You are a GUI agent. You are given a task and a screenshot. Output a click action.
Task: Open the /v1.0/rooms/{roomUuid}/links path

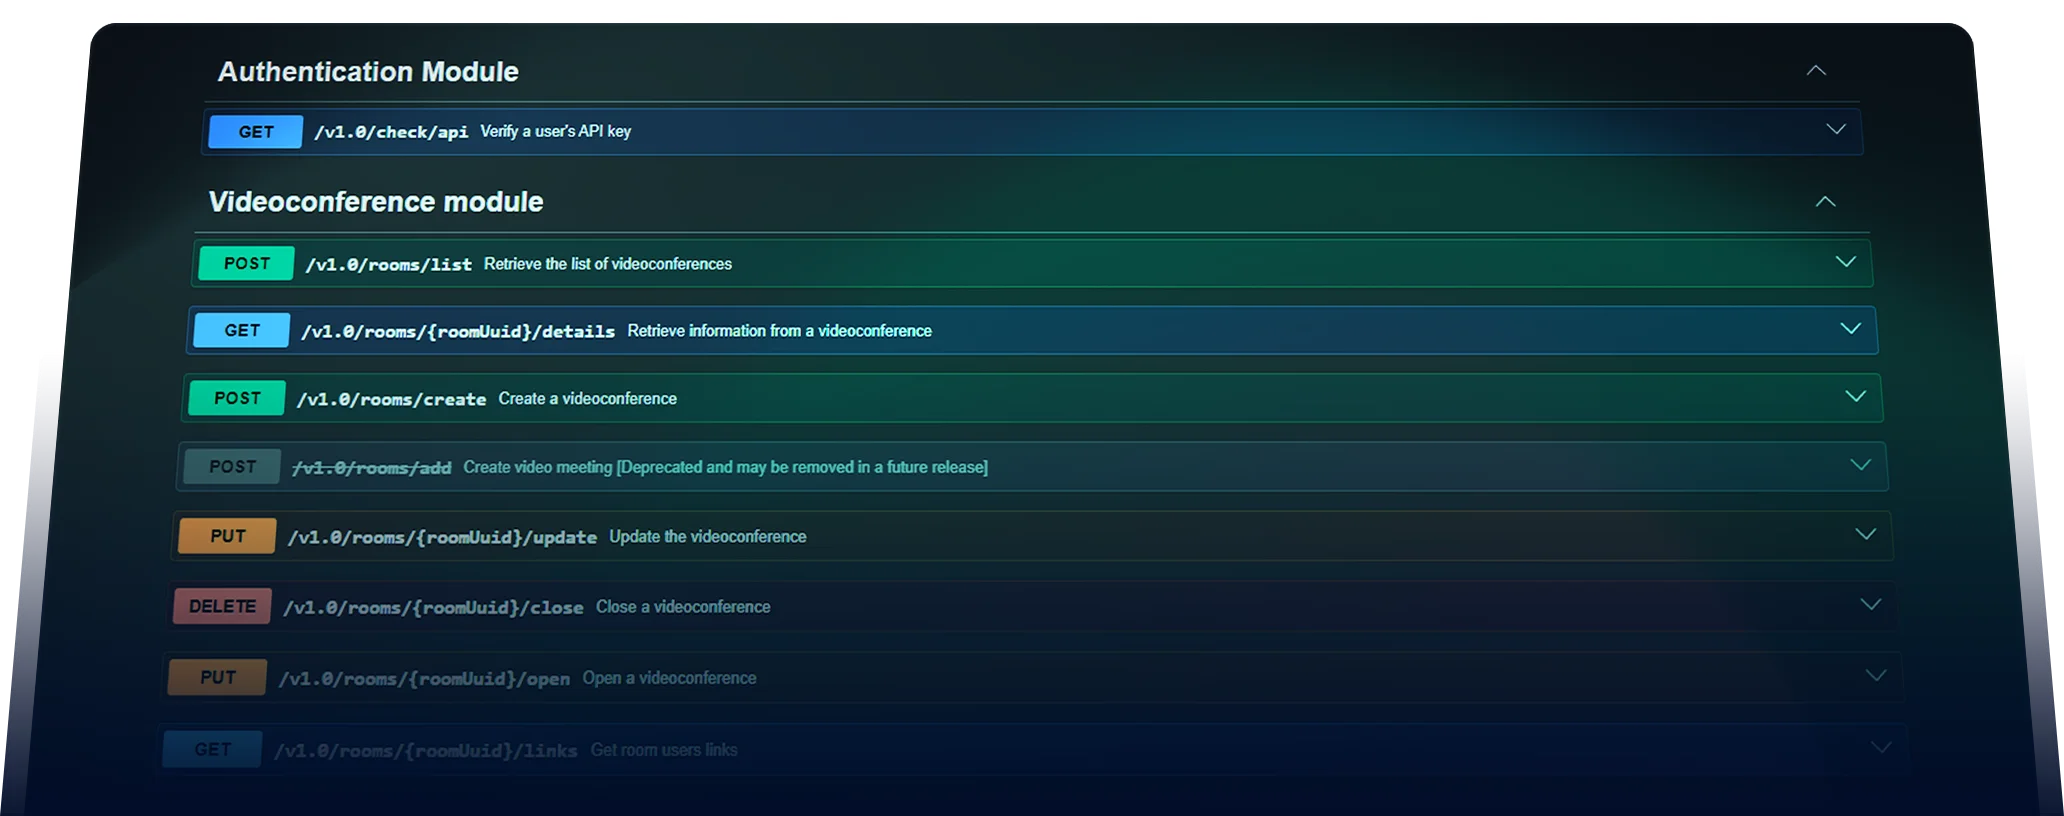pyautogui.click(x=426, y=751)
